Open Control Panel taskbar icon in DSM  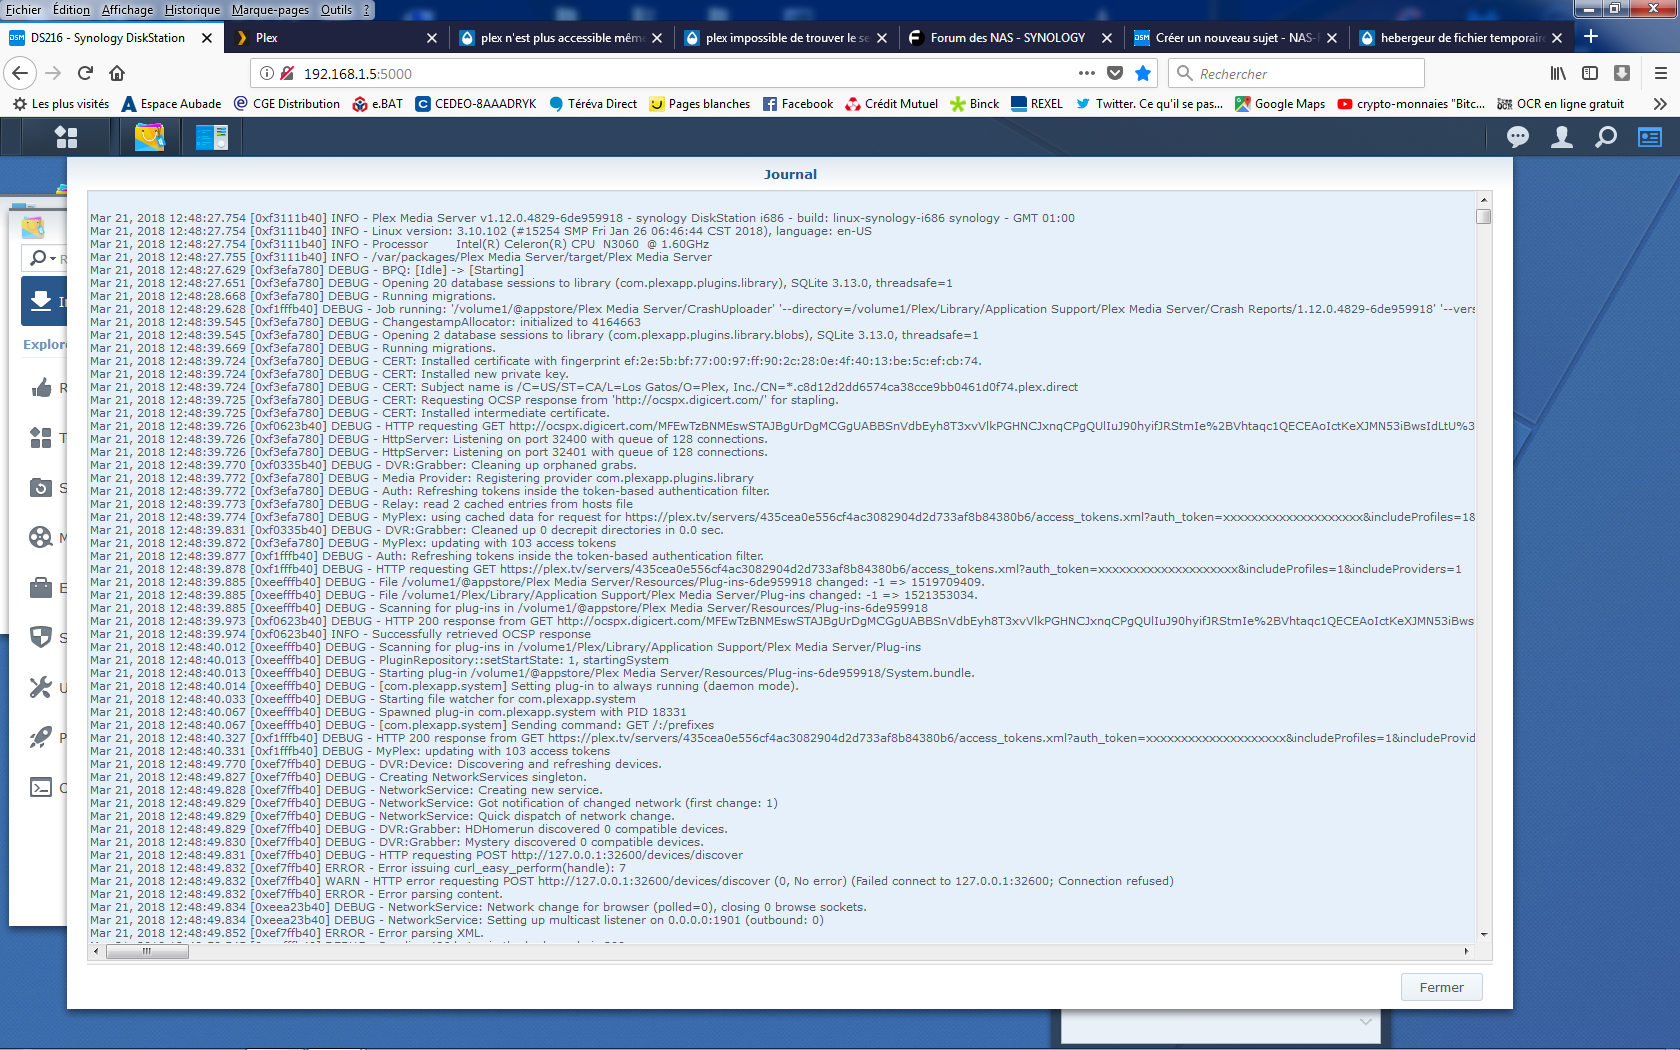211,137
